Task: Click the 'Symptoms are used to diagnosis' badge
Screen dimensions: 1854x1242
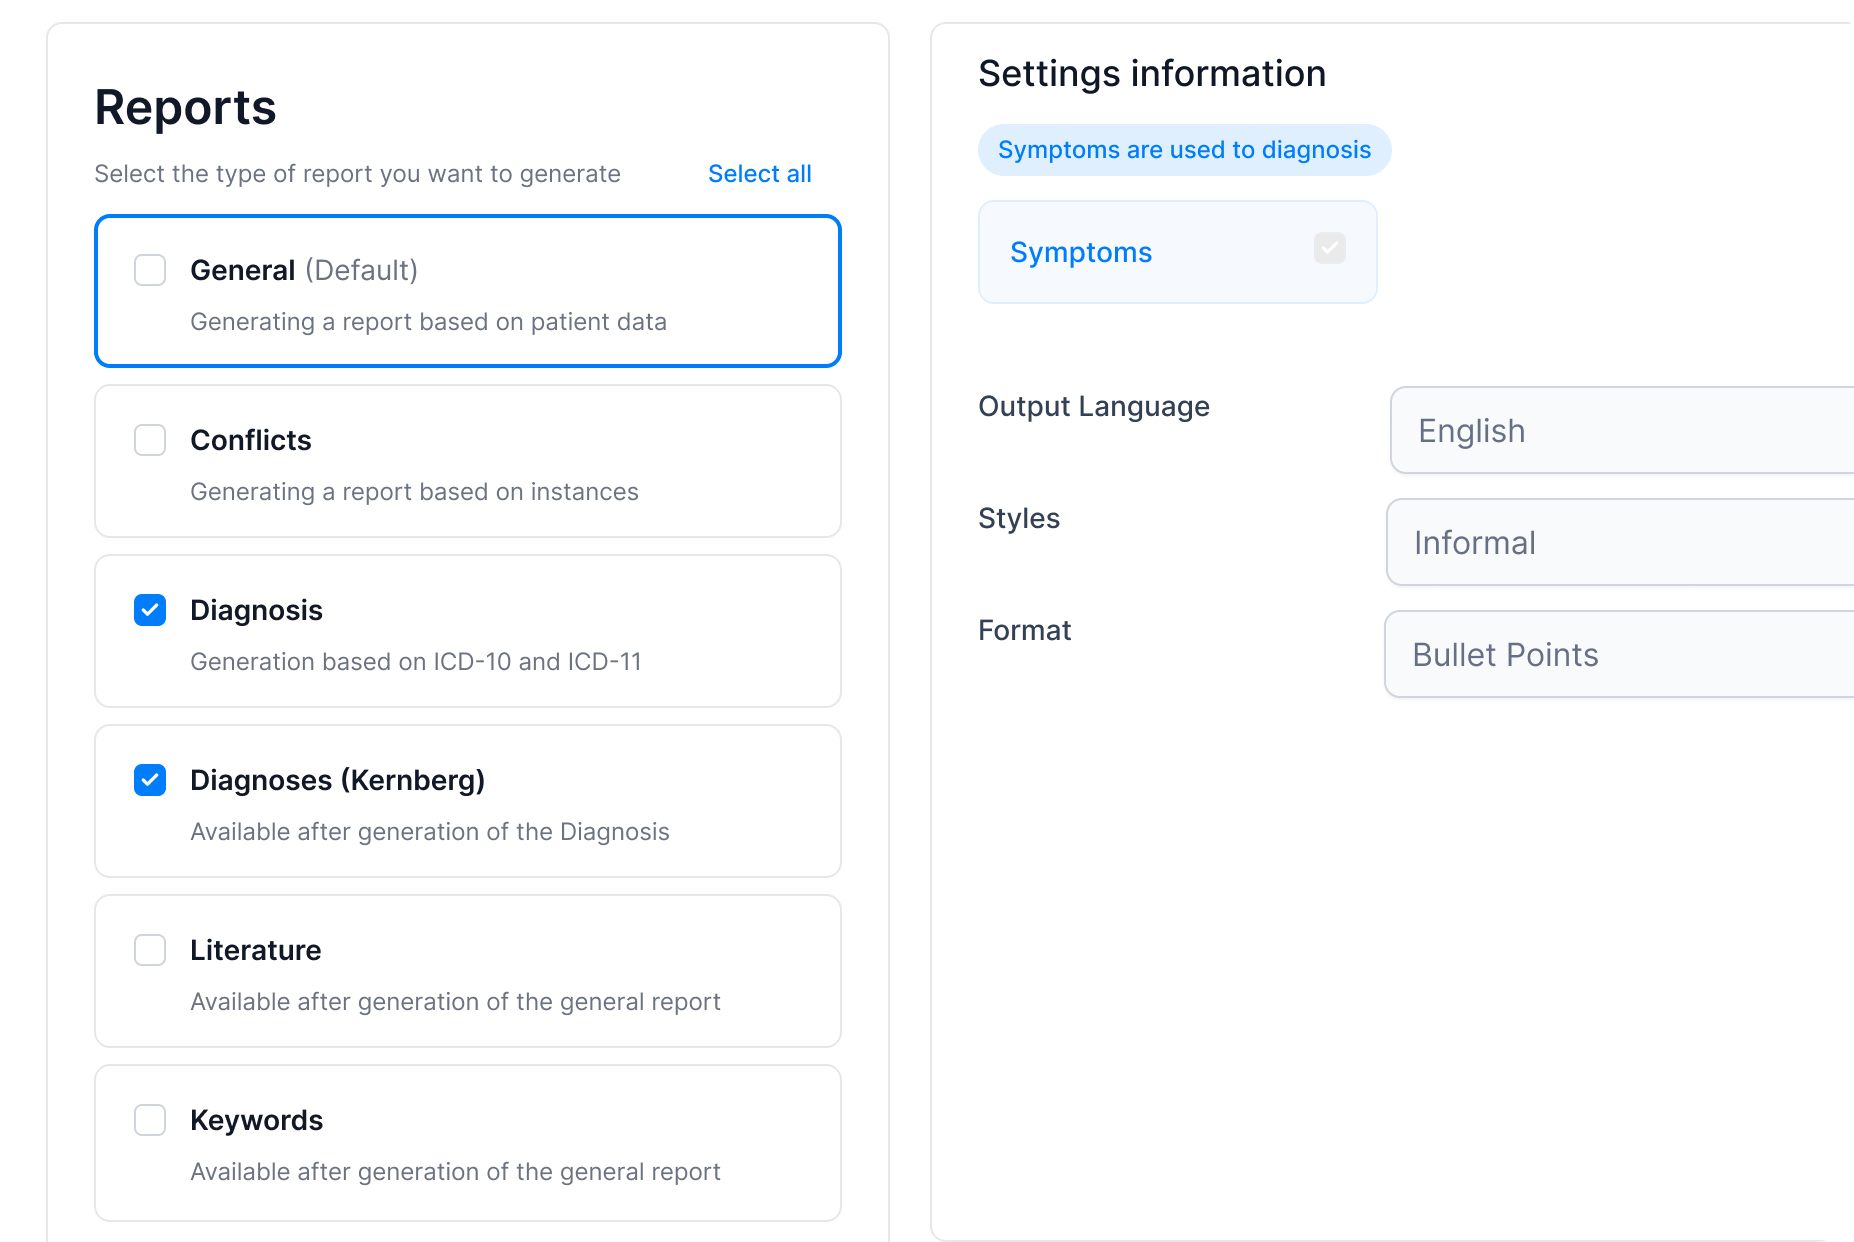Action: pos(1185,150)
